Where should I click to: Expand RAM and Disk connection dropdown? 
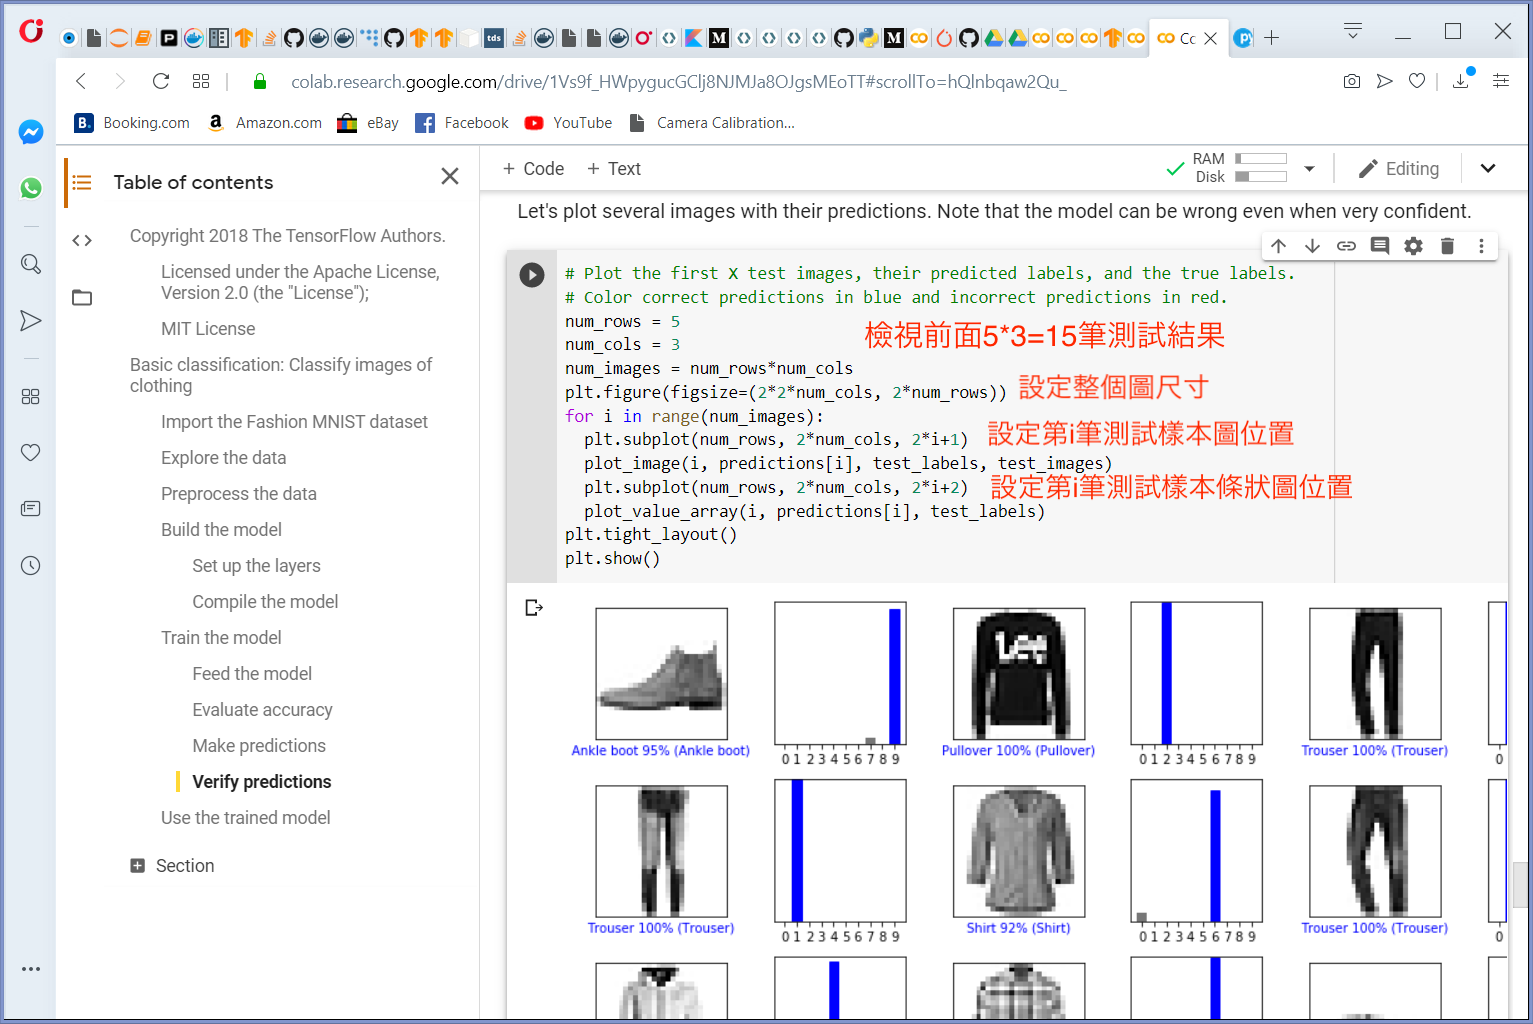click(x=1309, y=169)
